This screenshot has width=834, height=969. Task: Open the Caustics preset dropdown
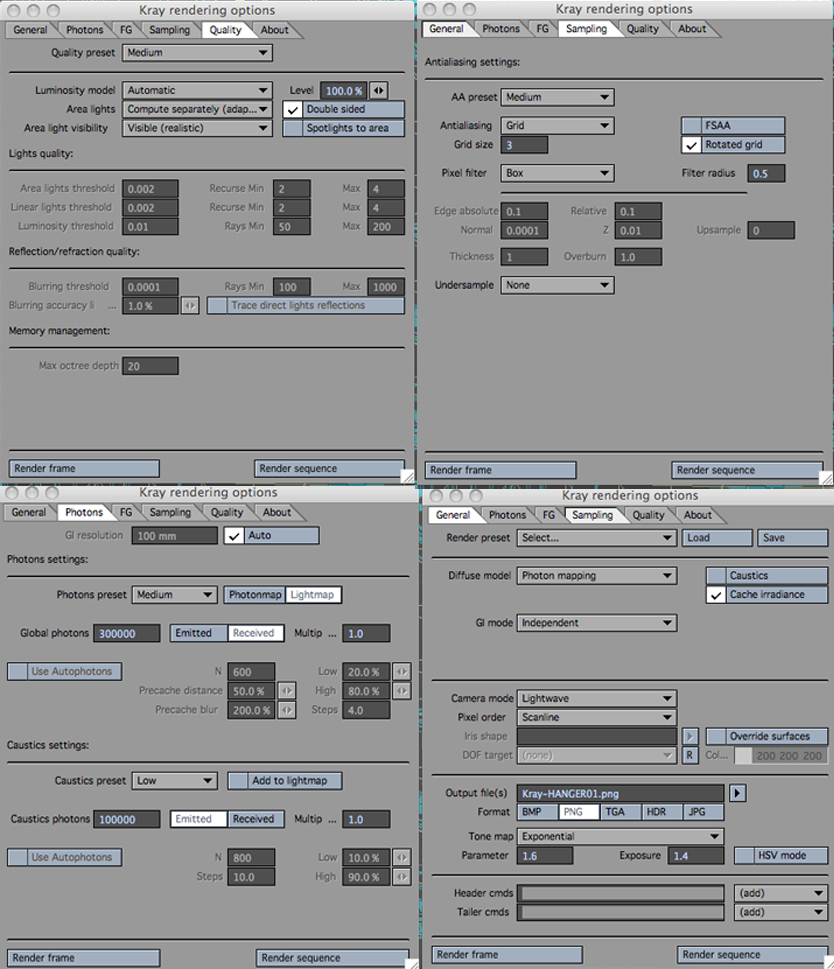tap(174, 781)
